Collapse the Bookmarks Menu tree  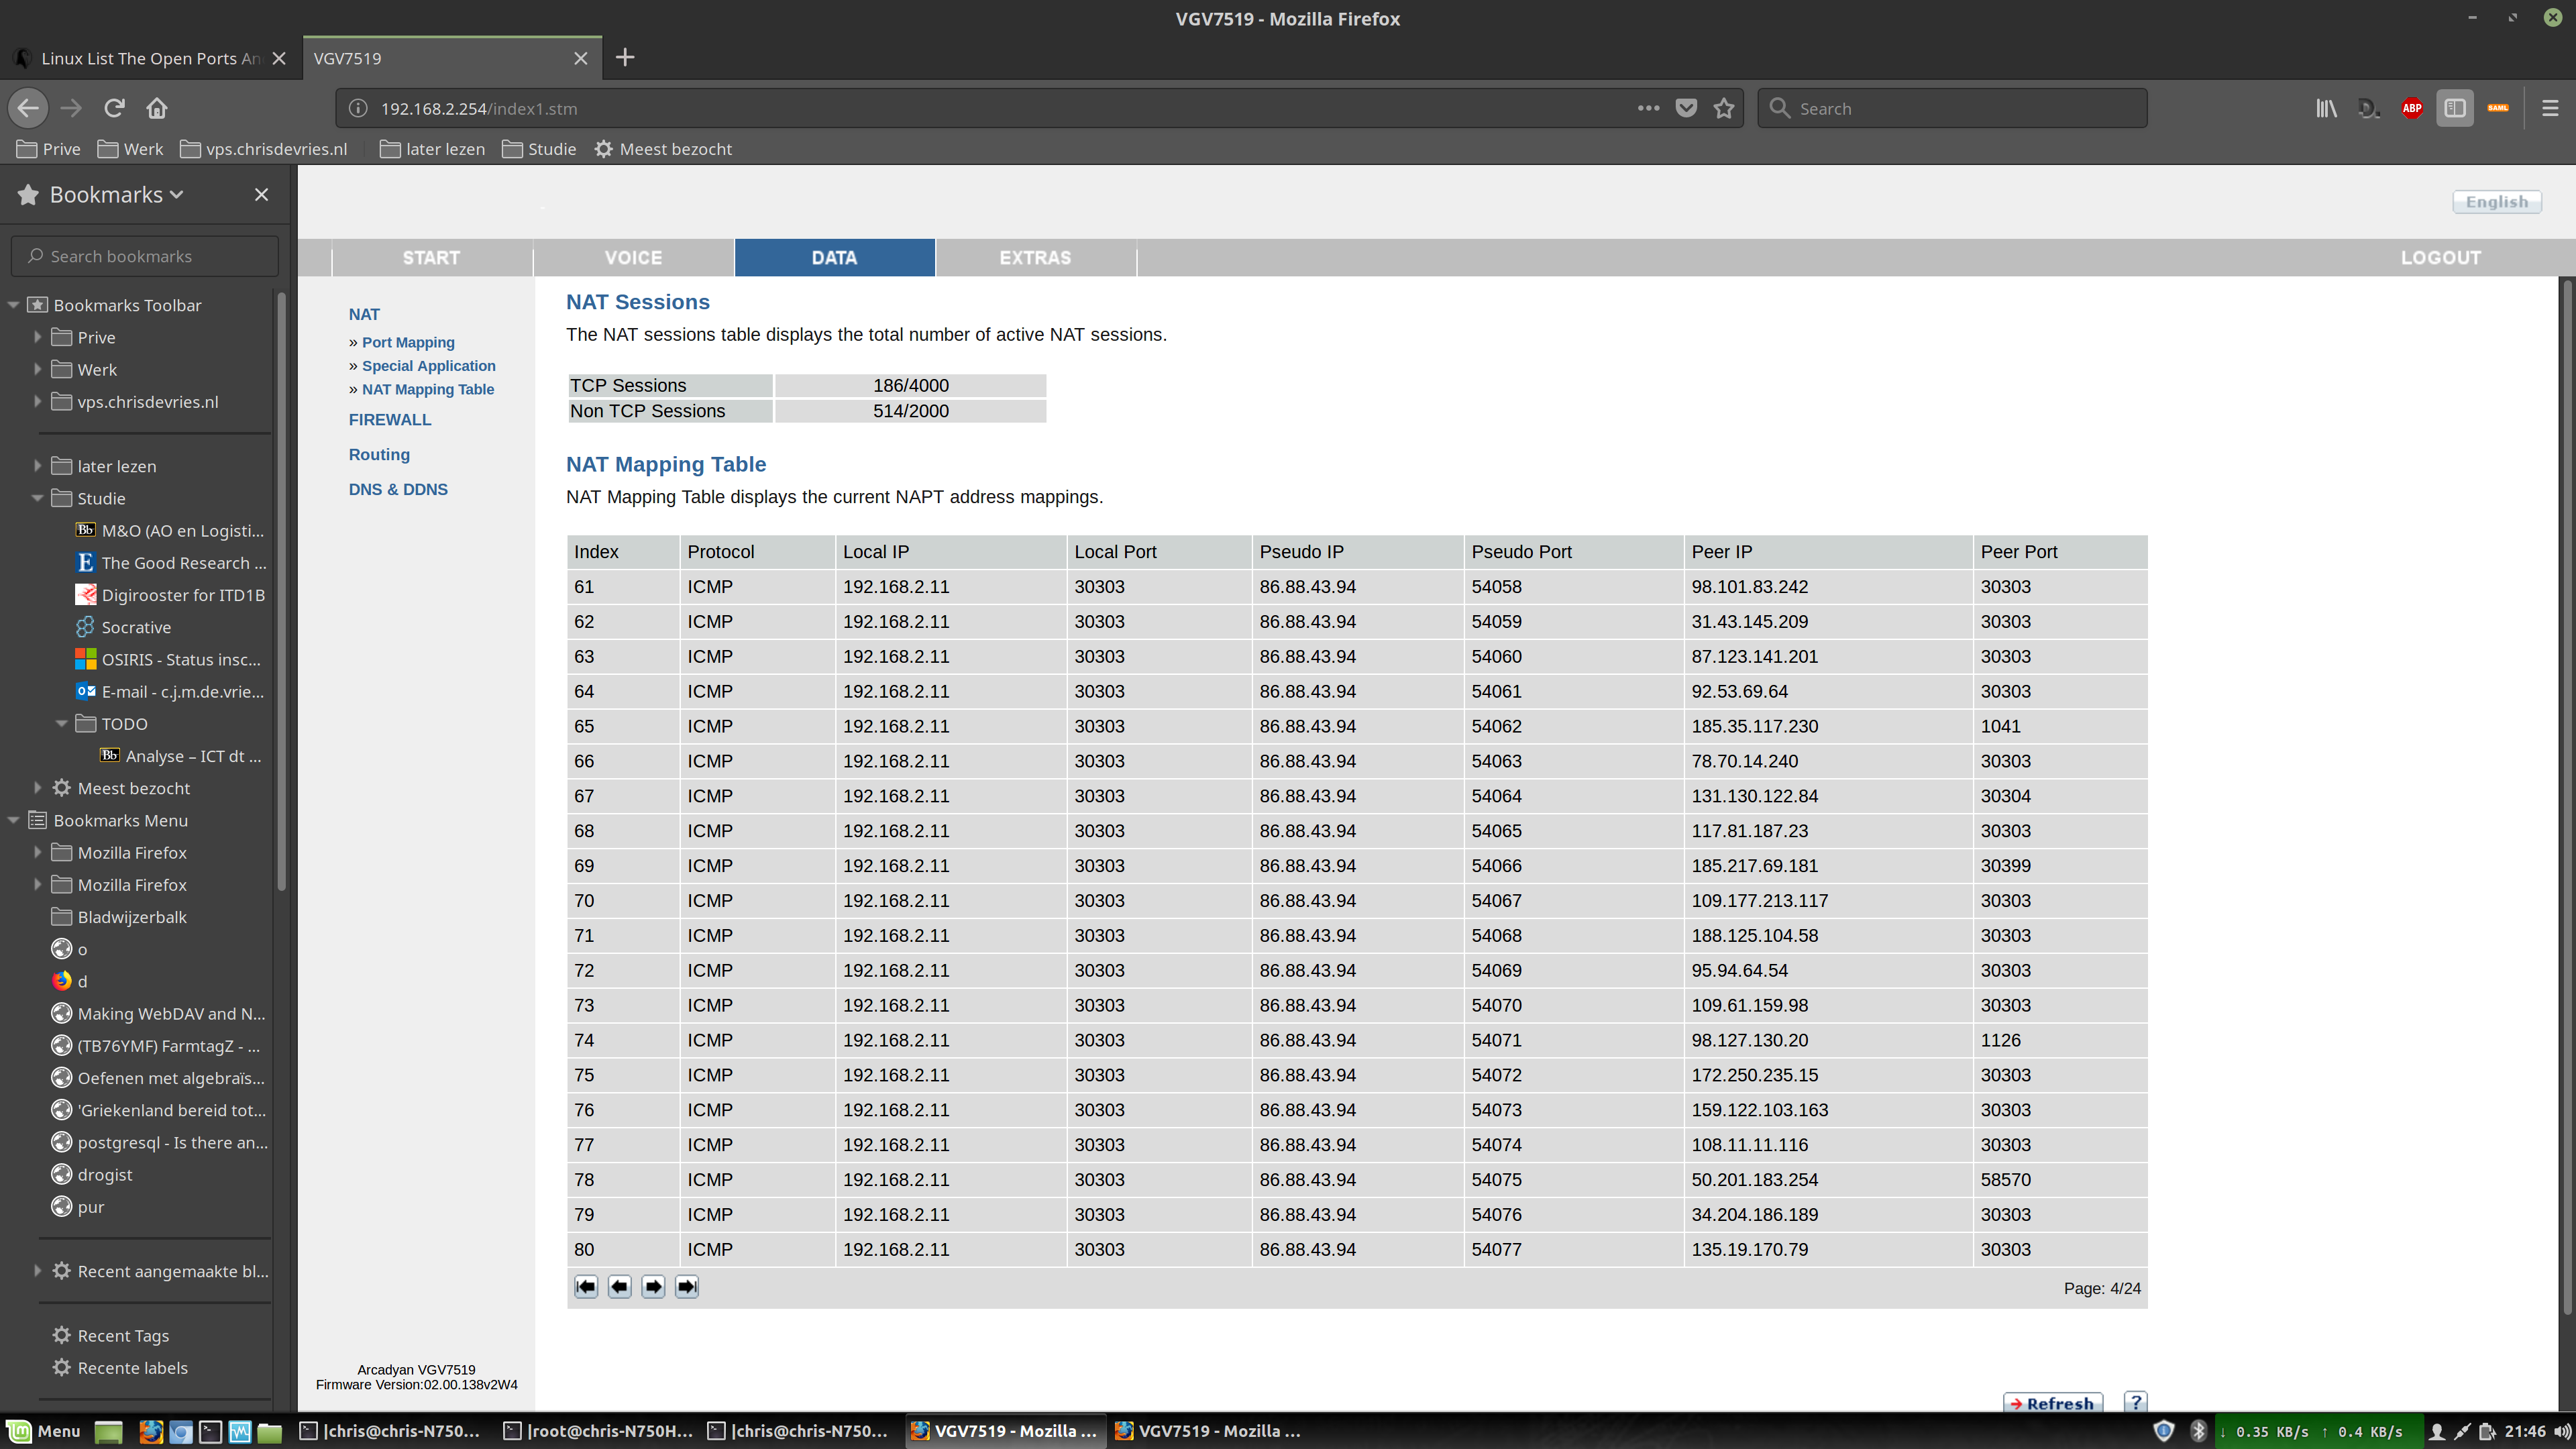14,820
